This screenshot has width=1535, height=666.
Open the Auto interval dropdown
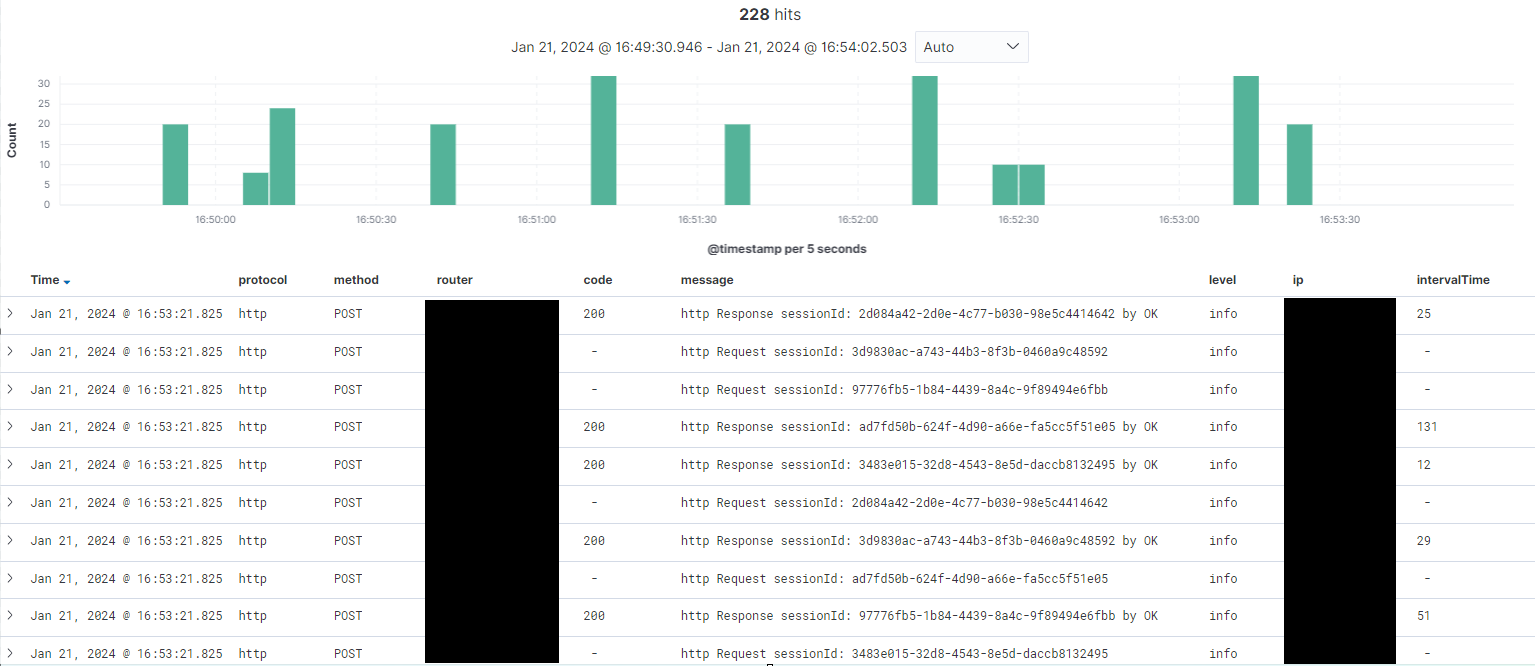tap(971, 47)
